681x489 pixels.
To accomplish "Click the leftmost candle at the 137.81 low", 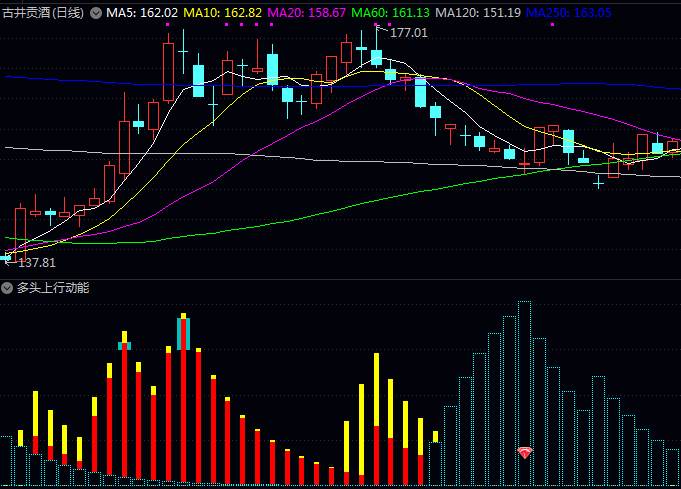I will [6, 257].
